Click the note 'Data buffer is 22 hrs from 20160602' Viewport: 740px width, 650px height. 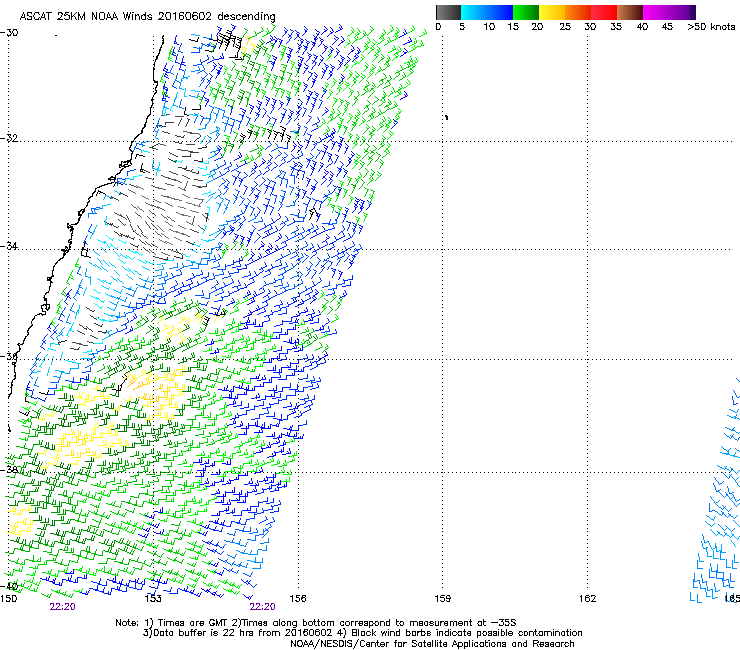(x=242, y=633)
